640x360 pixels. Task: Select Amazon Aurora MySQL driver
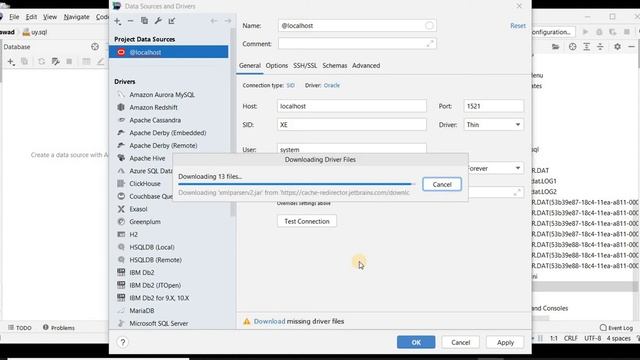(x=162, y=94)
